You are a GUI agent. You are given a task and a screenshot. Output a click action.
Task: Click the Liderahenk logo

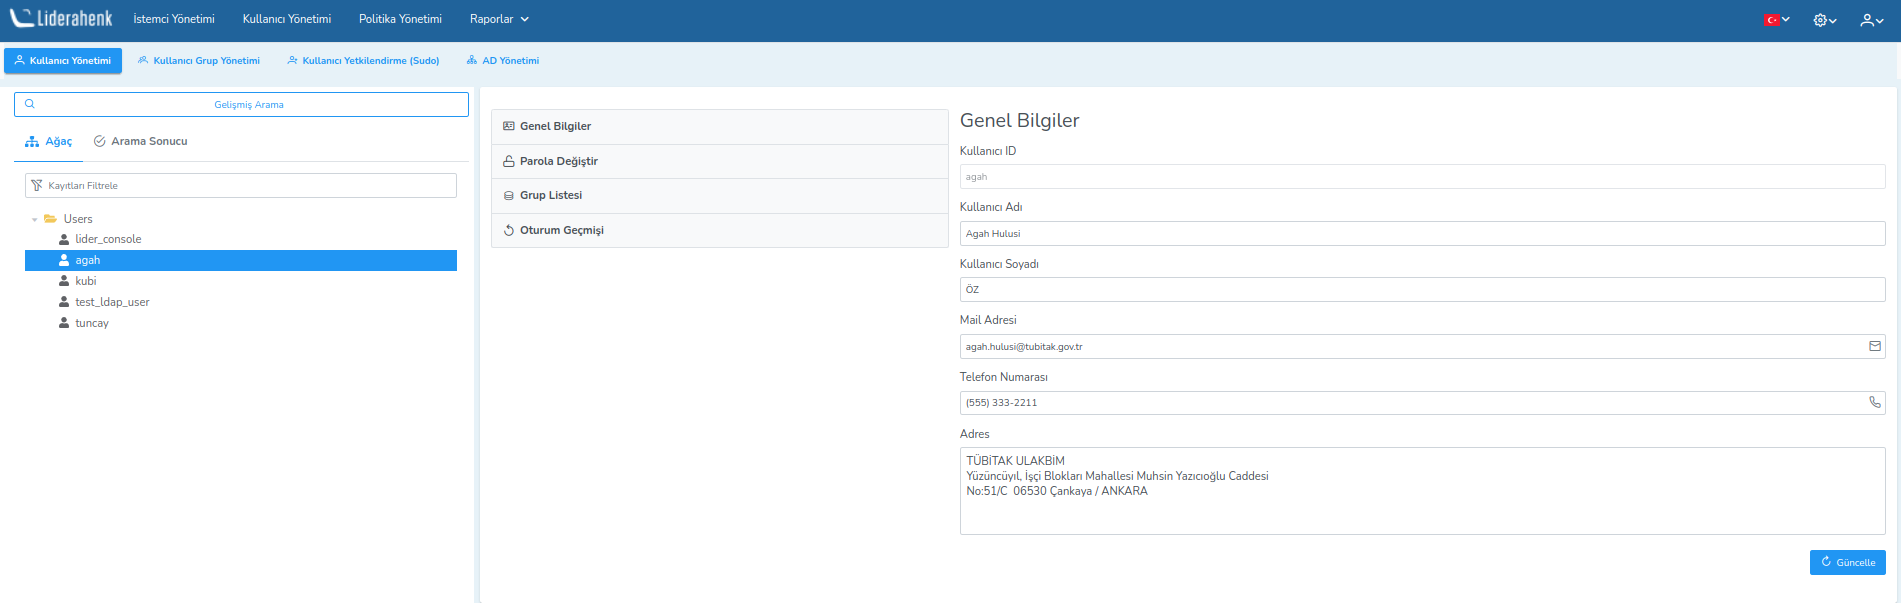click(x=61, y=19)
